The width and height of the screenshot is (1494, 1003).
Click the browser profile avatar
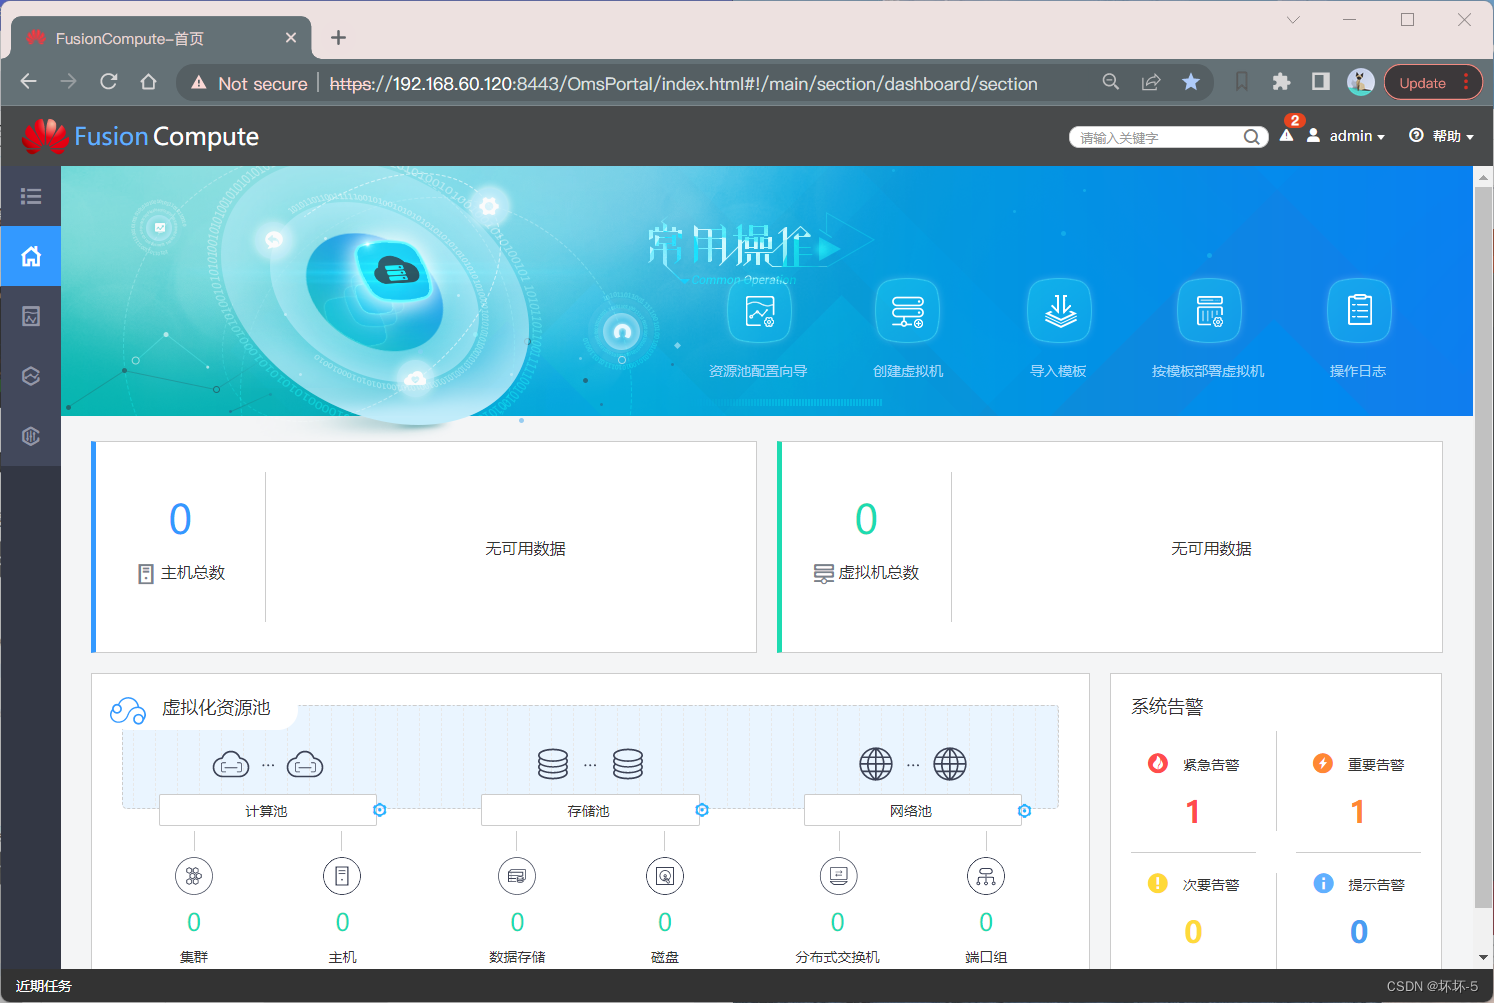[x=1360, y=82]
